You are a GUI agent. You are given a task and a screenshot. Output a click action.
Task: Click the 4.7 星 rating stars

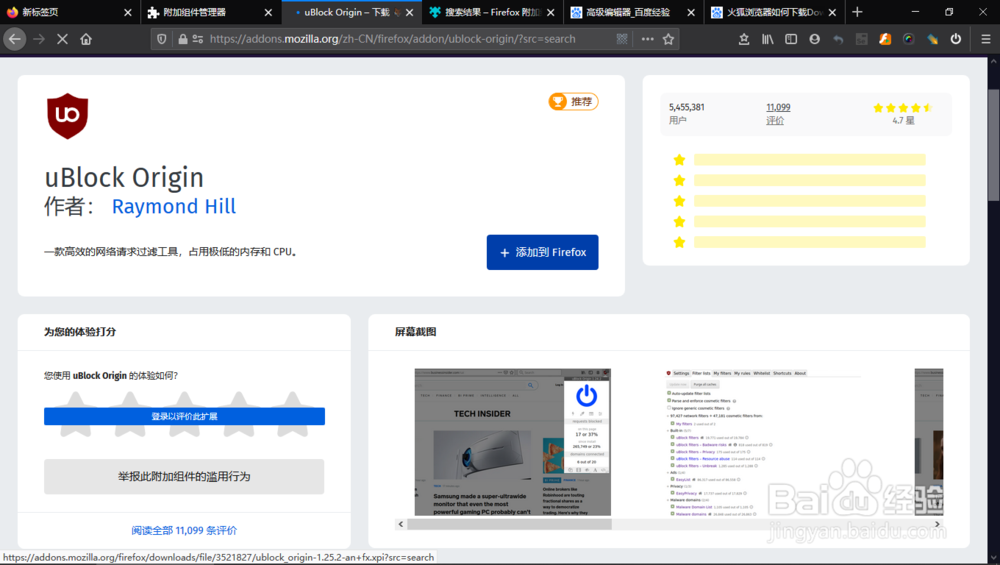coord(902,108)
